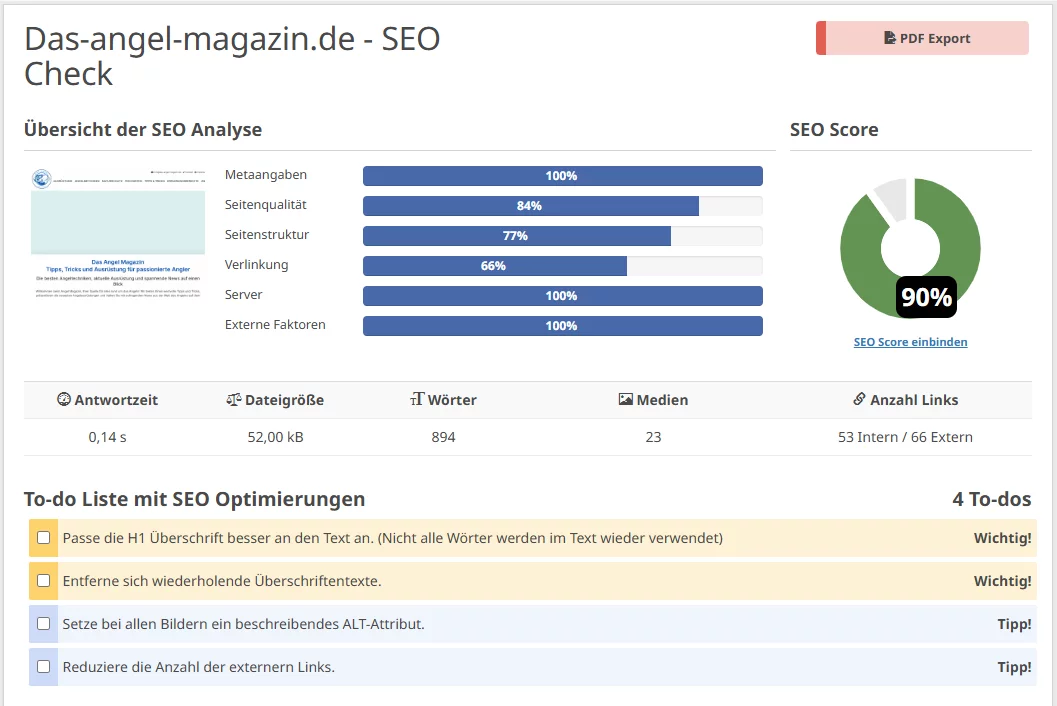Tick the 'Entferne sich wiederholende Überschriftentexte' checkbox

(x=44, y=581)
